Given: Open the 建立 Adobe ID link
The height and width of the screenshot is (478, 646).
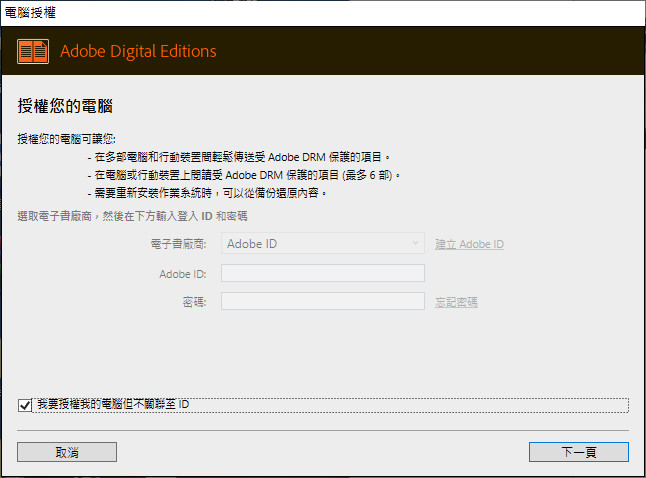Looking at the screenshot, I should [469, 244].
